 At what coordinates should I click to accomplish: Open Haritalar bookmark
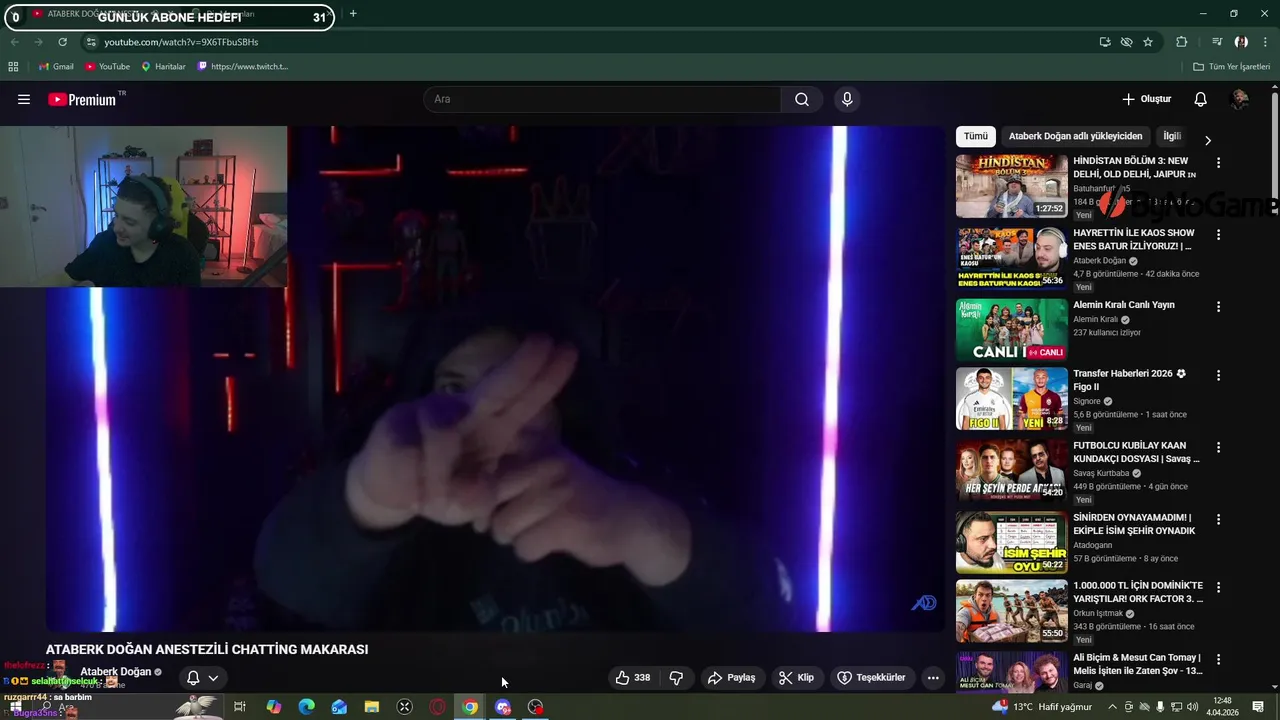[x=163, y=67]
